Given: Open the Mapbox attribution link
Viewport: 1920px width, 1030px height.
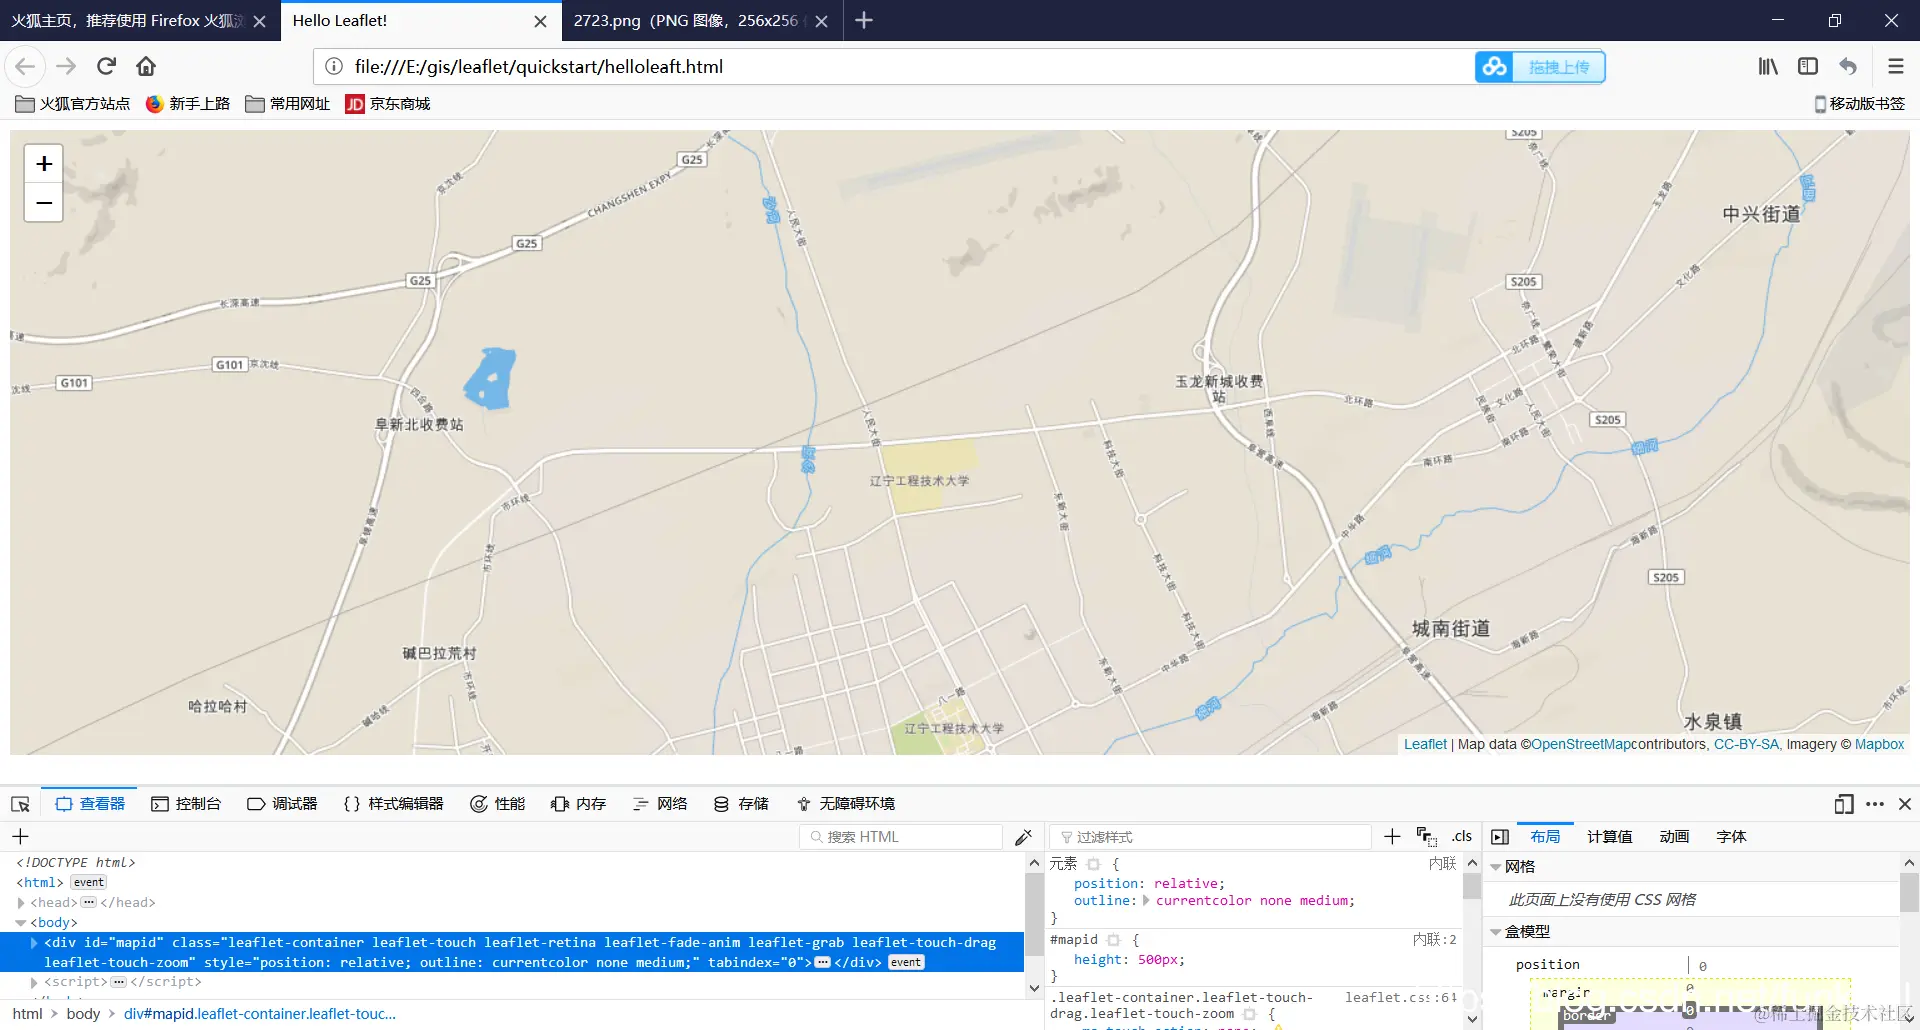Looking at the screenshot, I should coord(1879,744).
